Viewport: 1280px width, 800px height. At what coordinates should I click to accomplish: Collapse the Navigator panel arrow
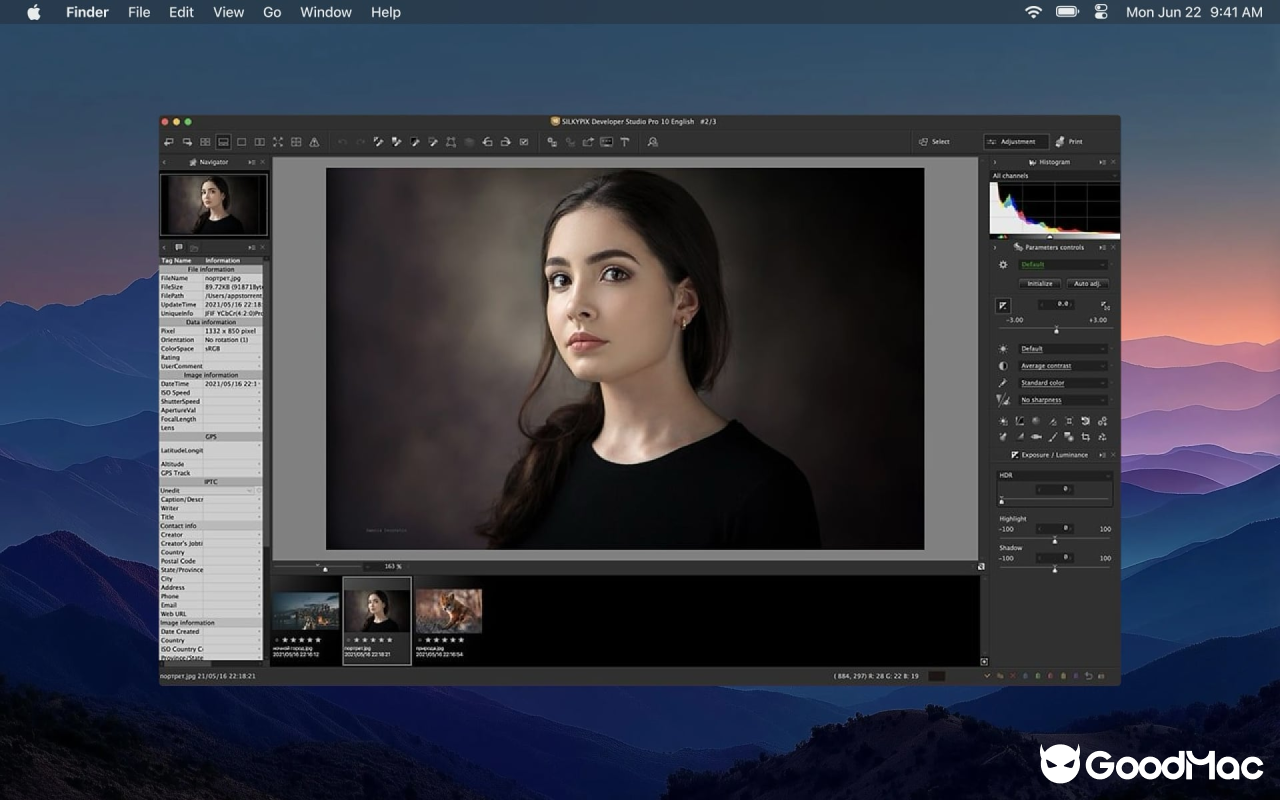click(x=165, y=162)
